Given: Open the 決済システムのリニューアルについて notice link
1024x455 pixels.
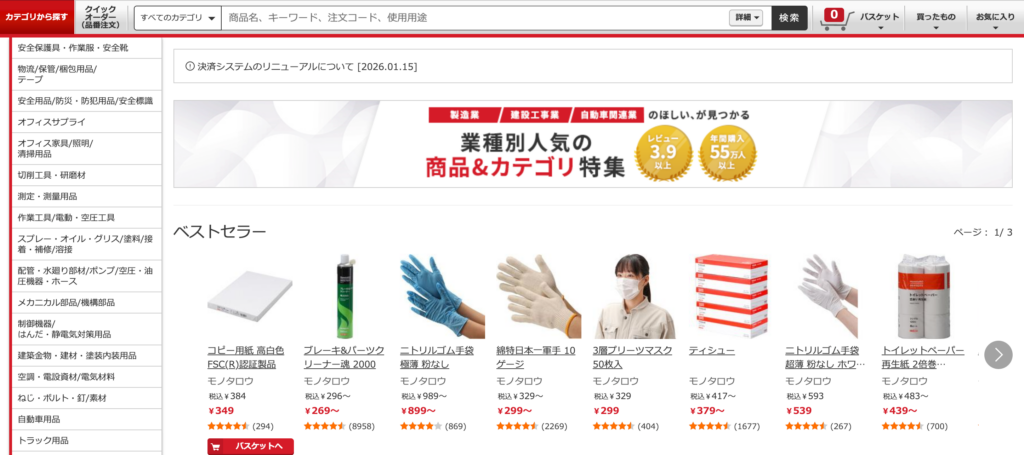Looking at the screenshot, I should (x=307, y=67).
